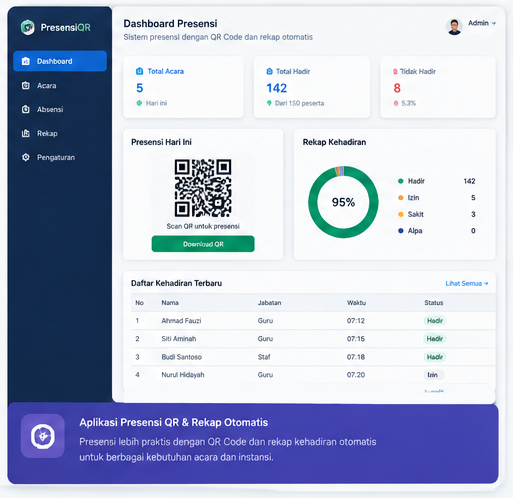Click the Hadir badge for Siti Aminah
Screen dimensions: 513x498
click(435, 339)
